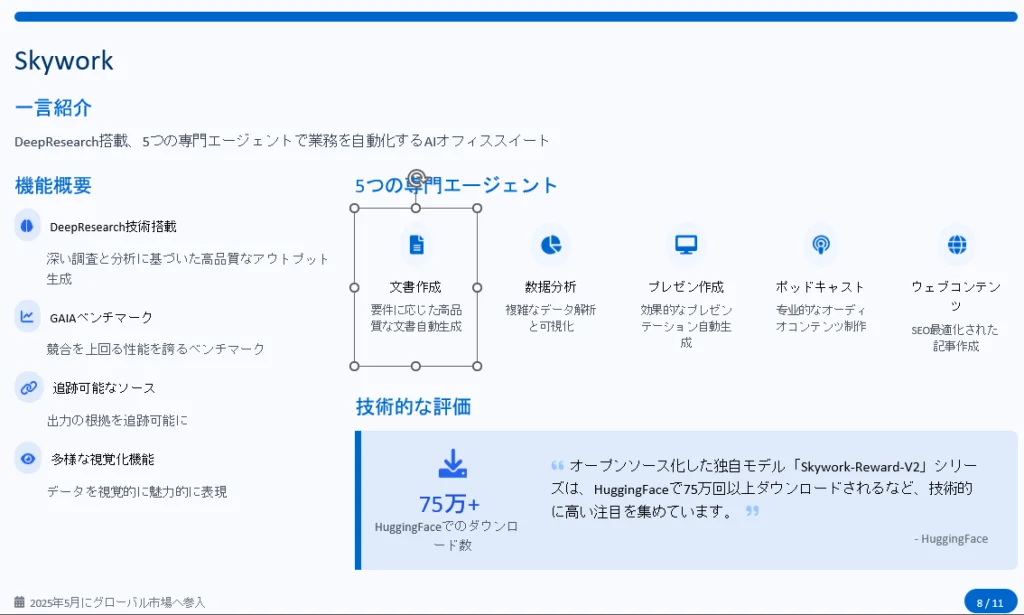Click the 深い調査と分析に基づいた description text
The width and height of the screenshot is (1024, 615).
point(187,268)
